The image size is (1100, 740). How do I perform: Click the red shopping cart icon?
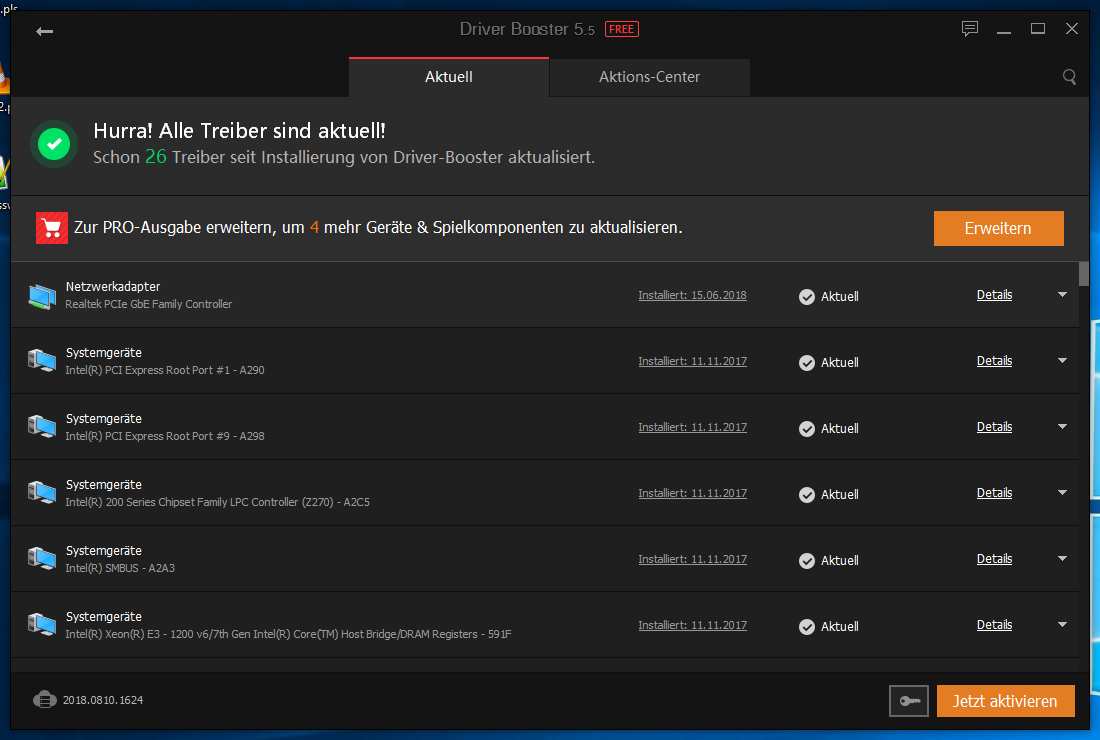pyautogui.click(x=52, y=228)
